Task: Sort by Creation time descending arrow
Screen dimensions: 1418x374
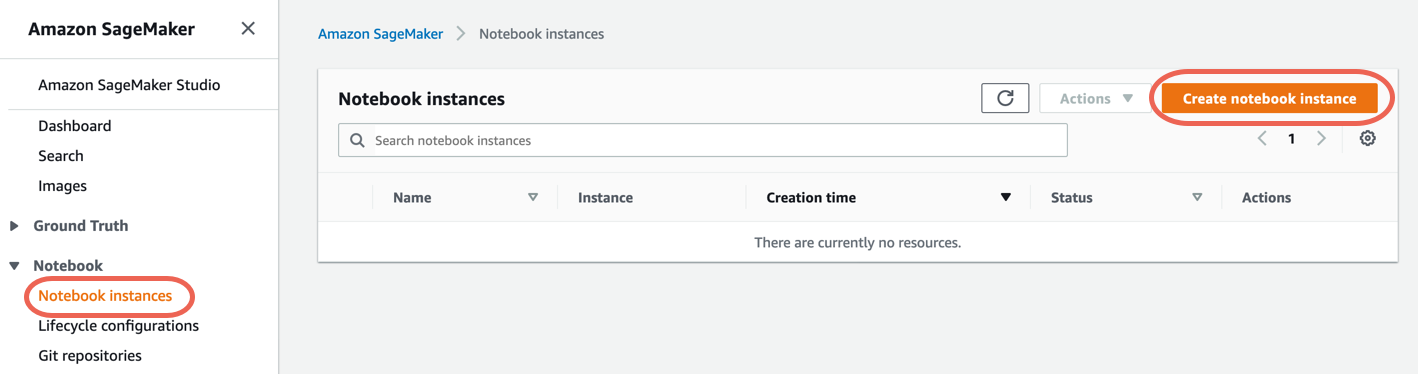Action: click(1006, 198)
